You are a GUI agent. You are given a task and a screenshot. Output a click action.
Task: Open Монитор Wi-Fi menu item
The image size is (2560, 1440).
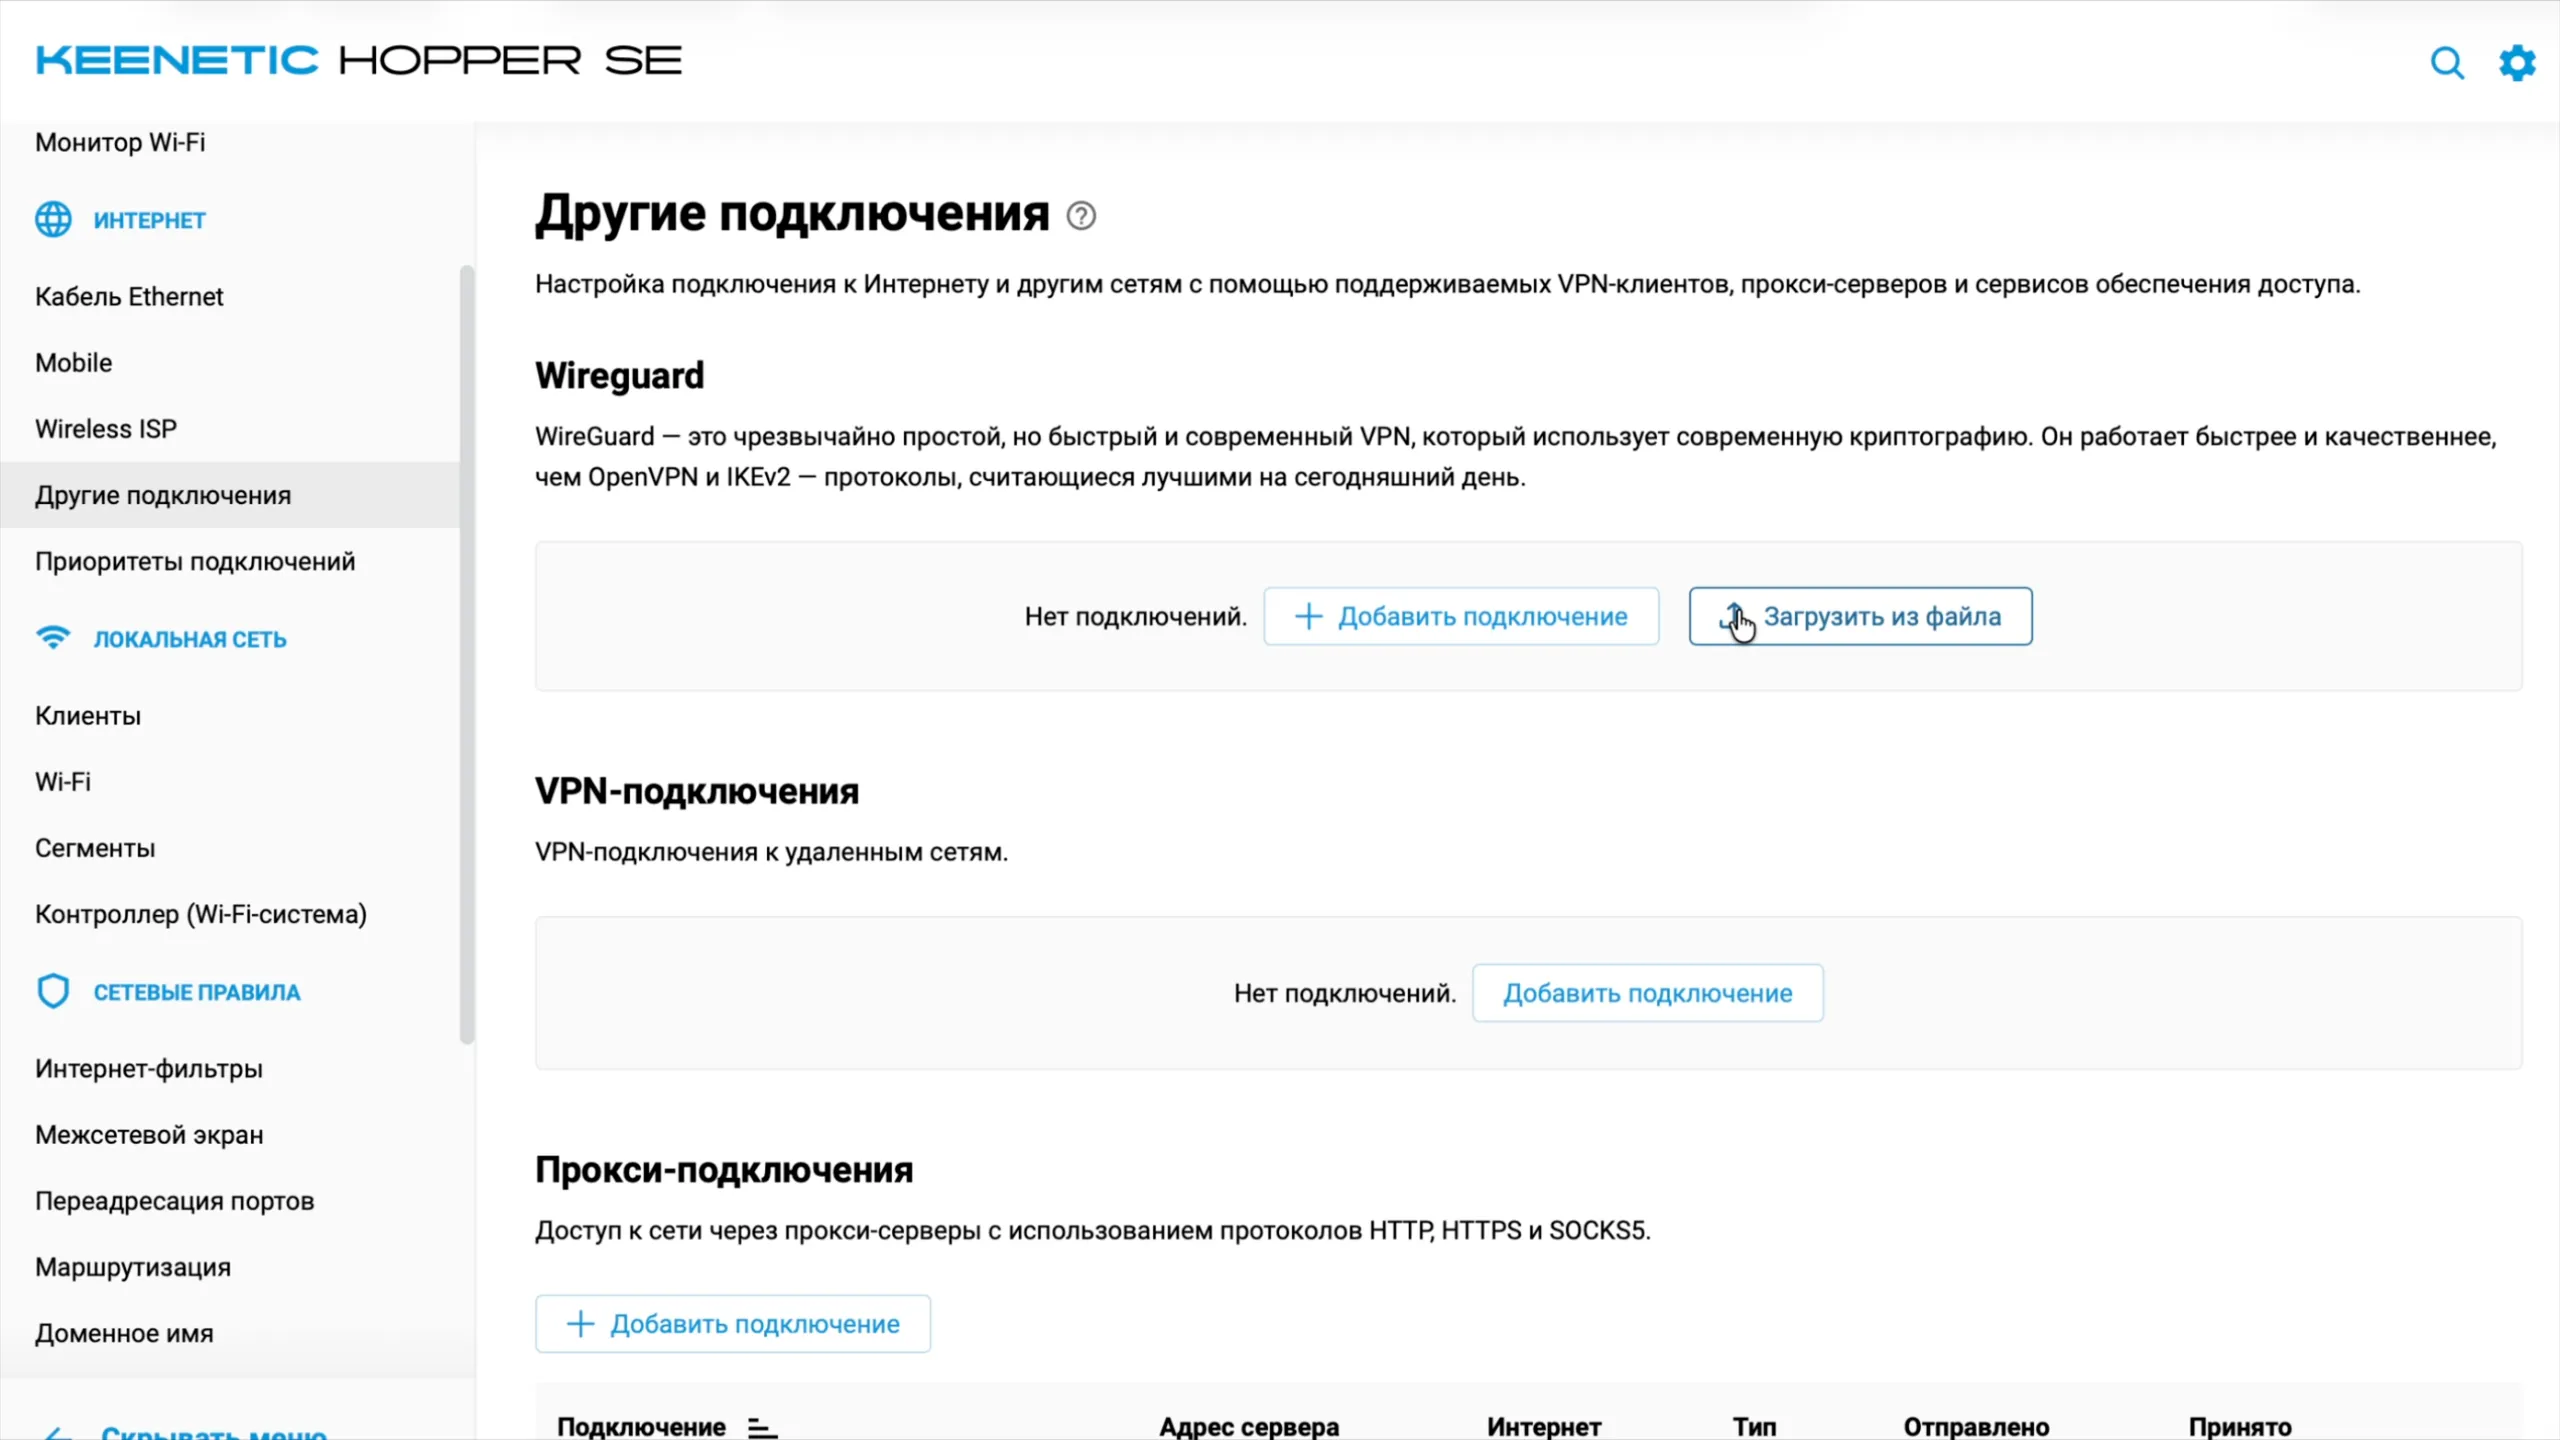click(120, 142)
